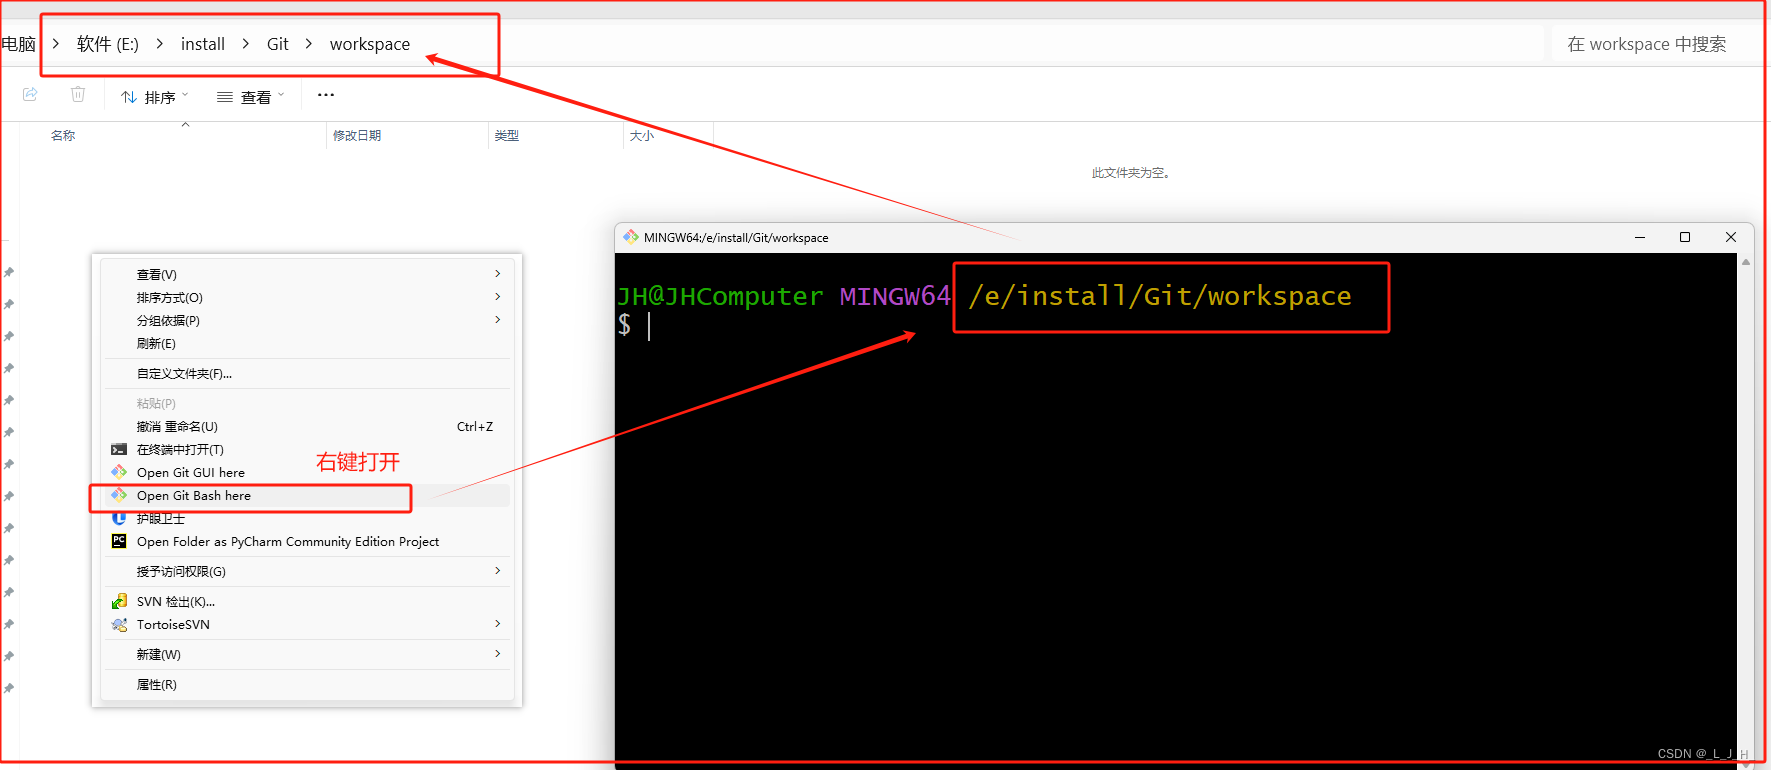
Task: Focus the 在 workspace 中搜索 search box
Action: [x=1656, y=44]
